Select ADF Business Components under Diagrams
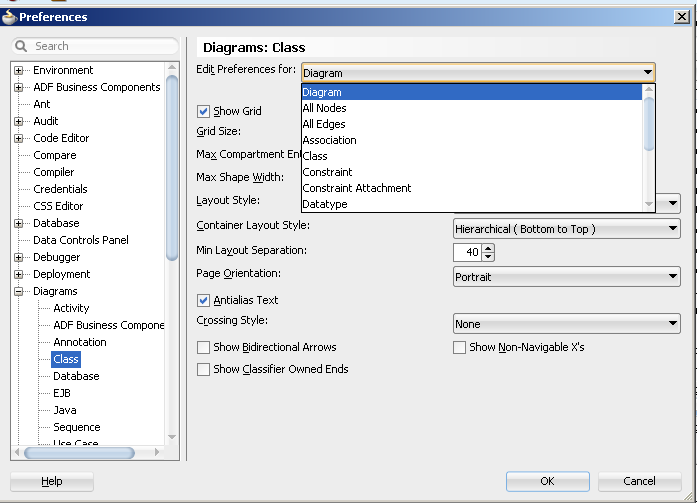Image resolution: width=697 pixels, height=503 pixels. coord(108,325)
